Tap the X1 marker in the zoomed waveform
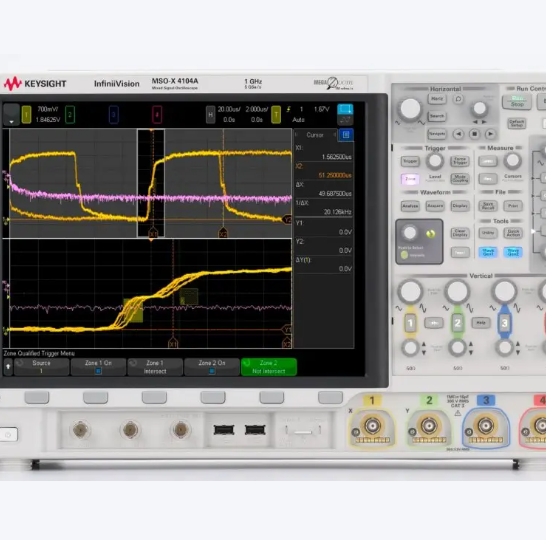Screen dimensions: 546x540 173,344
